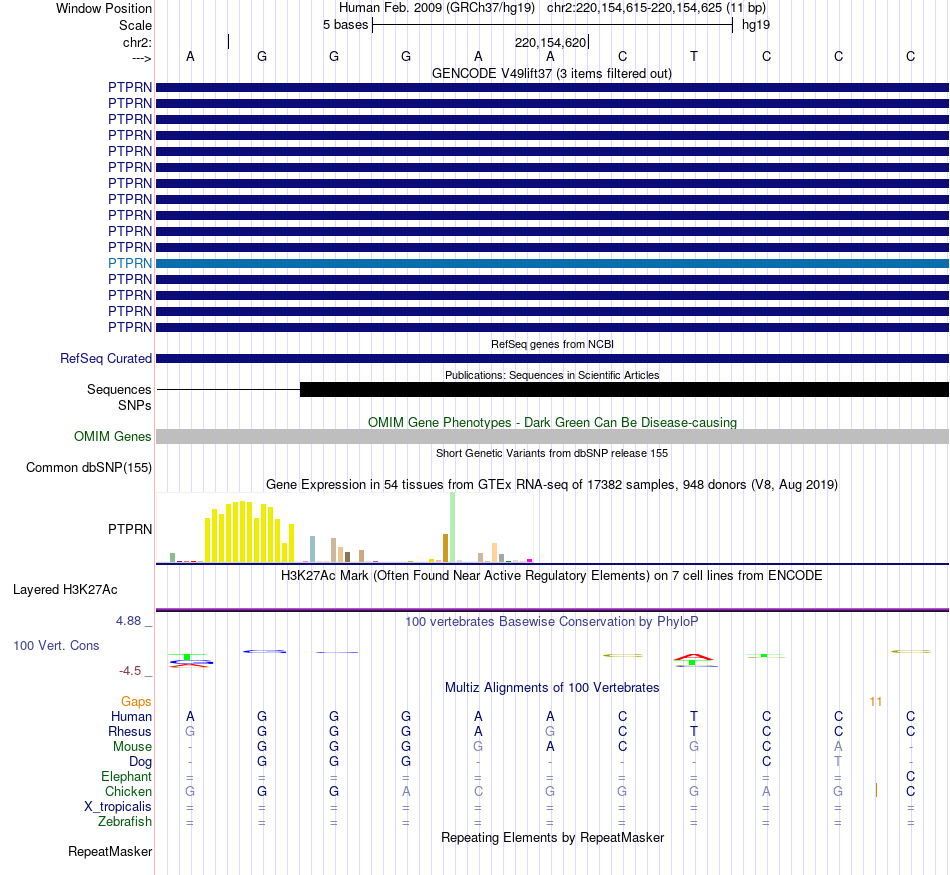
Task: Click the light-blue highlighted PTPRN transcript bar
Action: point(552,264)
